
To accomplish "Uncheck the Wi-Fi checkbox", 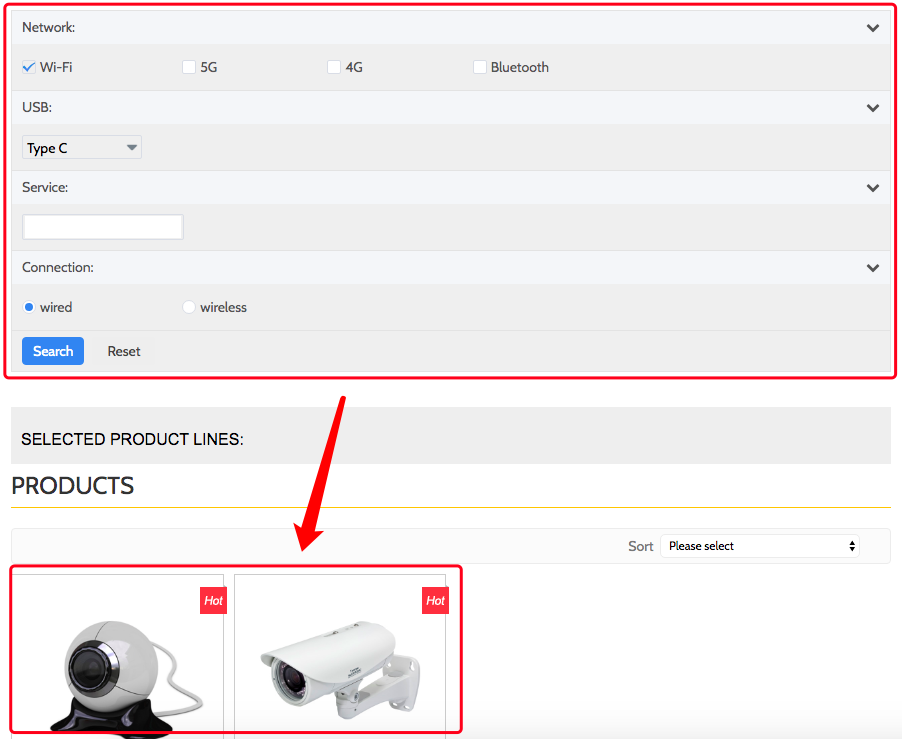I will 29,68.
